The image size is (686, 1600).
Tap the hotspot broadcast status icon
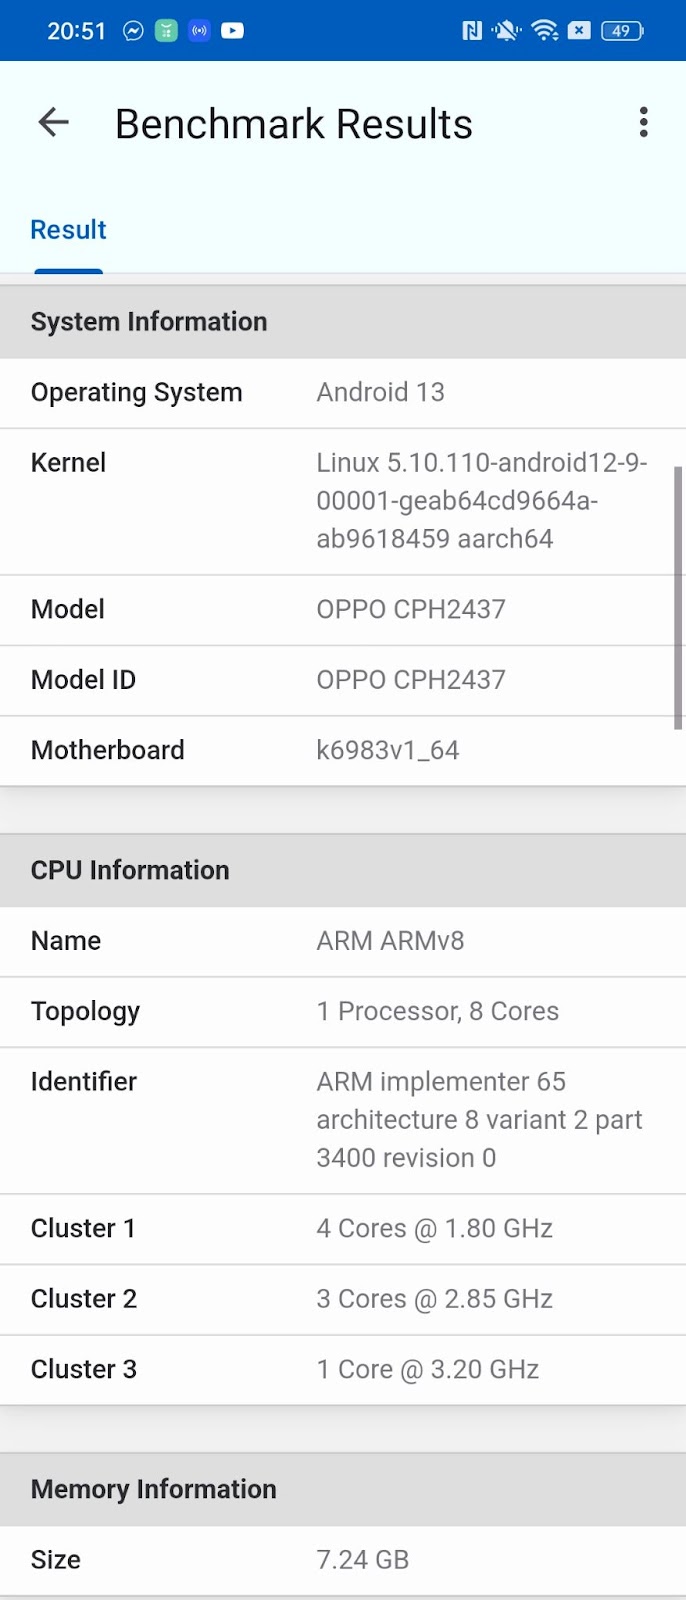(x=199, y=31)
